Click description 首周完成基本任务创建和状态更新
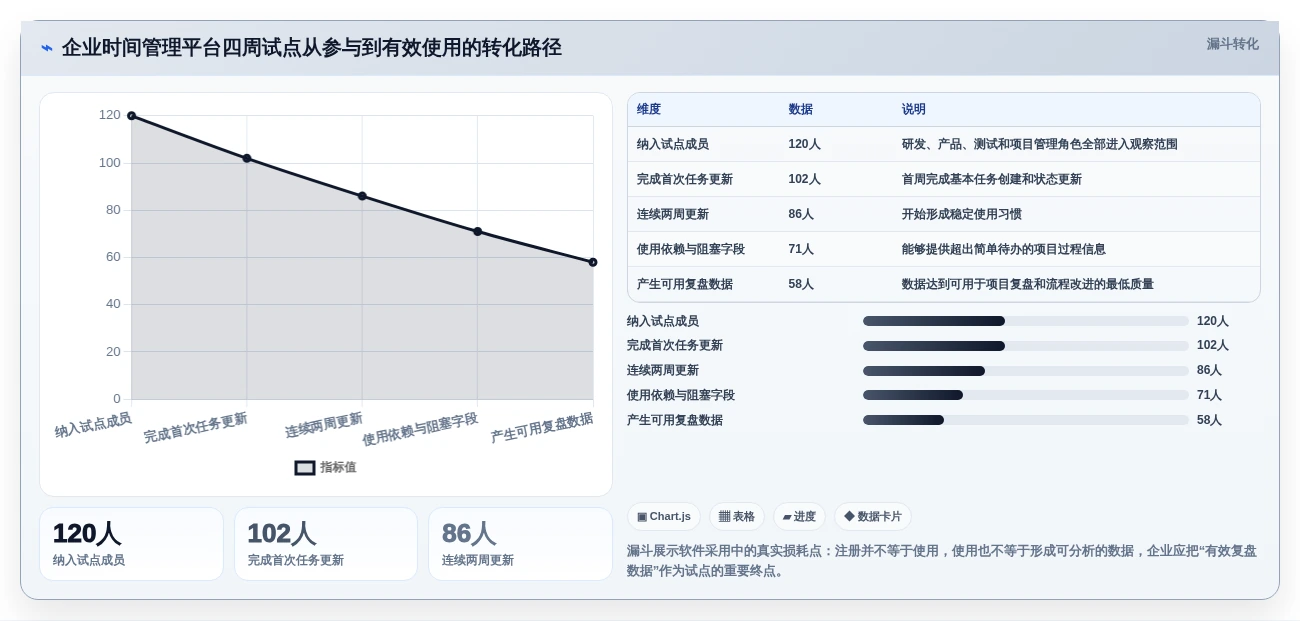 click(x=992, y=179)
